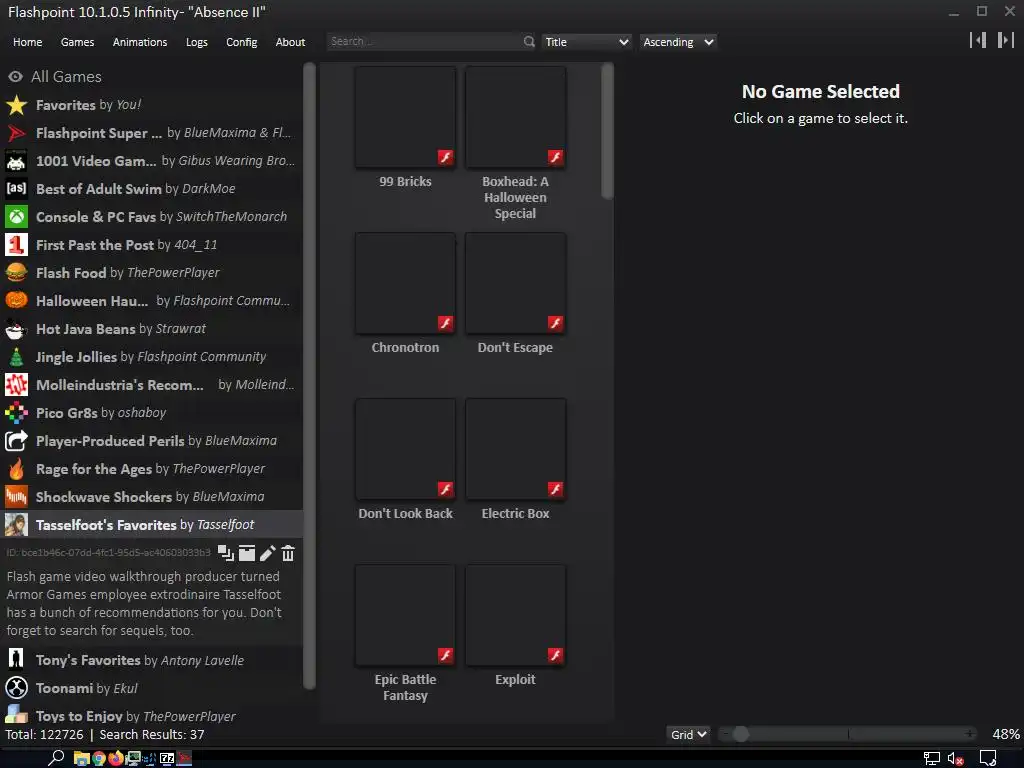This screenshot has width=1024, height=768.
Task: Go to the Home tab
Action: 27,42
